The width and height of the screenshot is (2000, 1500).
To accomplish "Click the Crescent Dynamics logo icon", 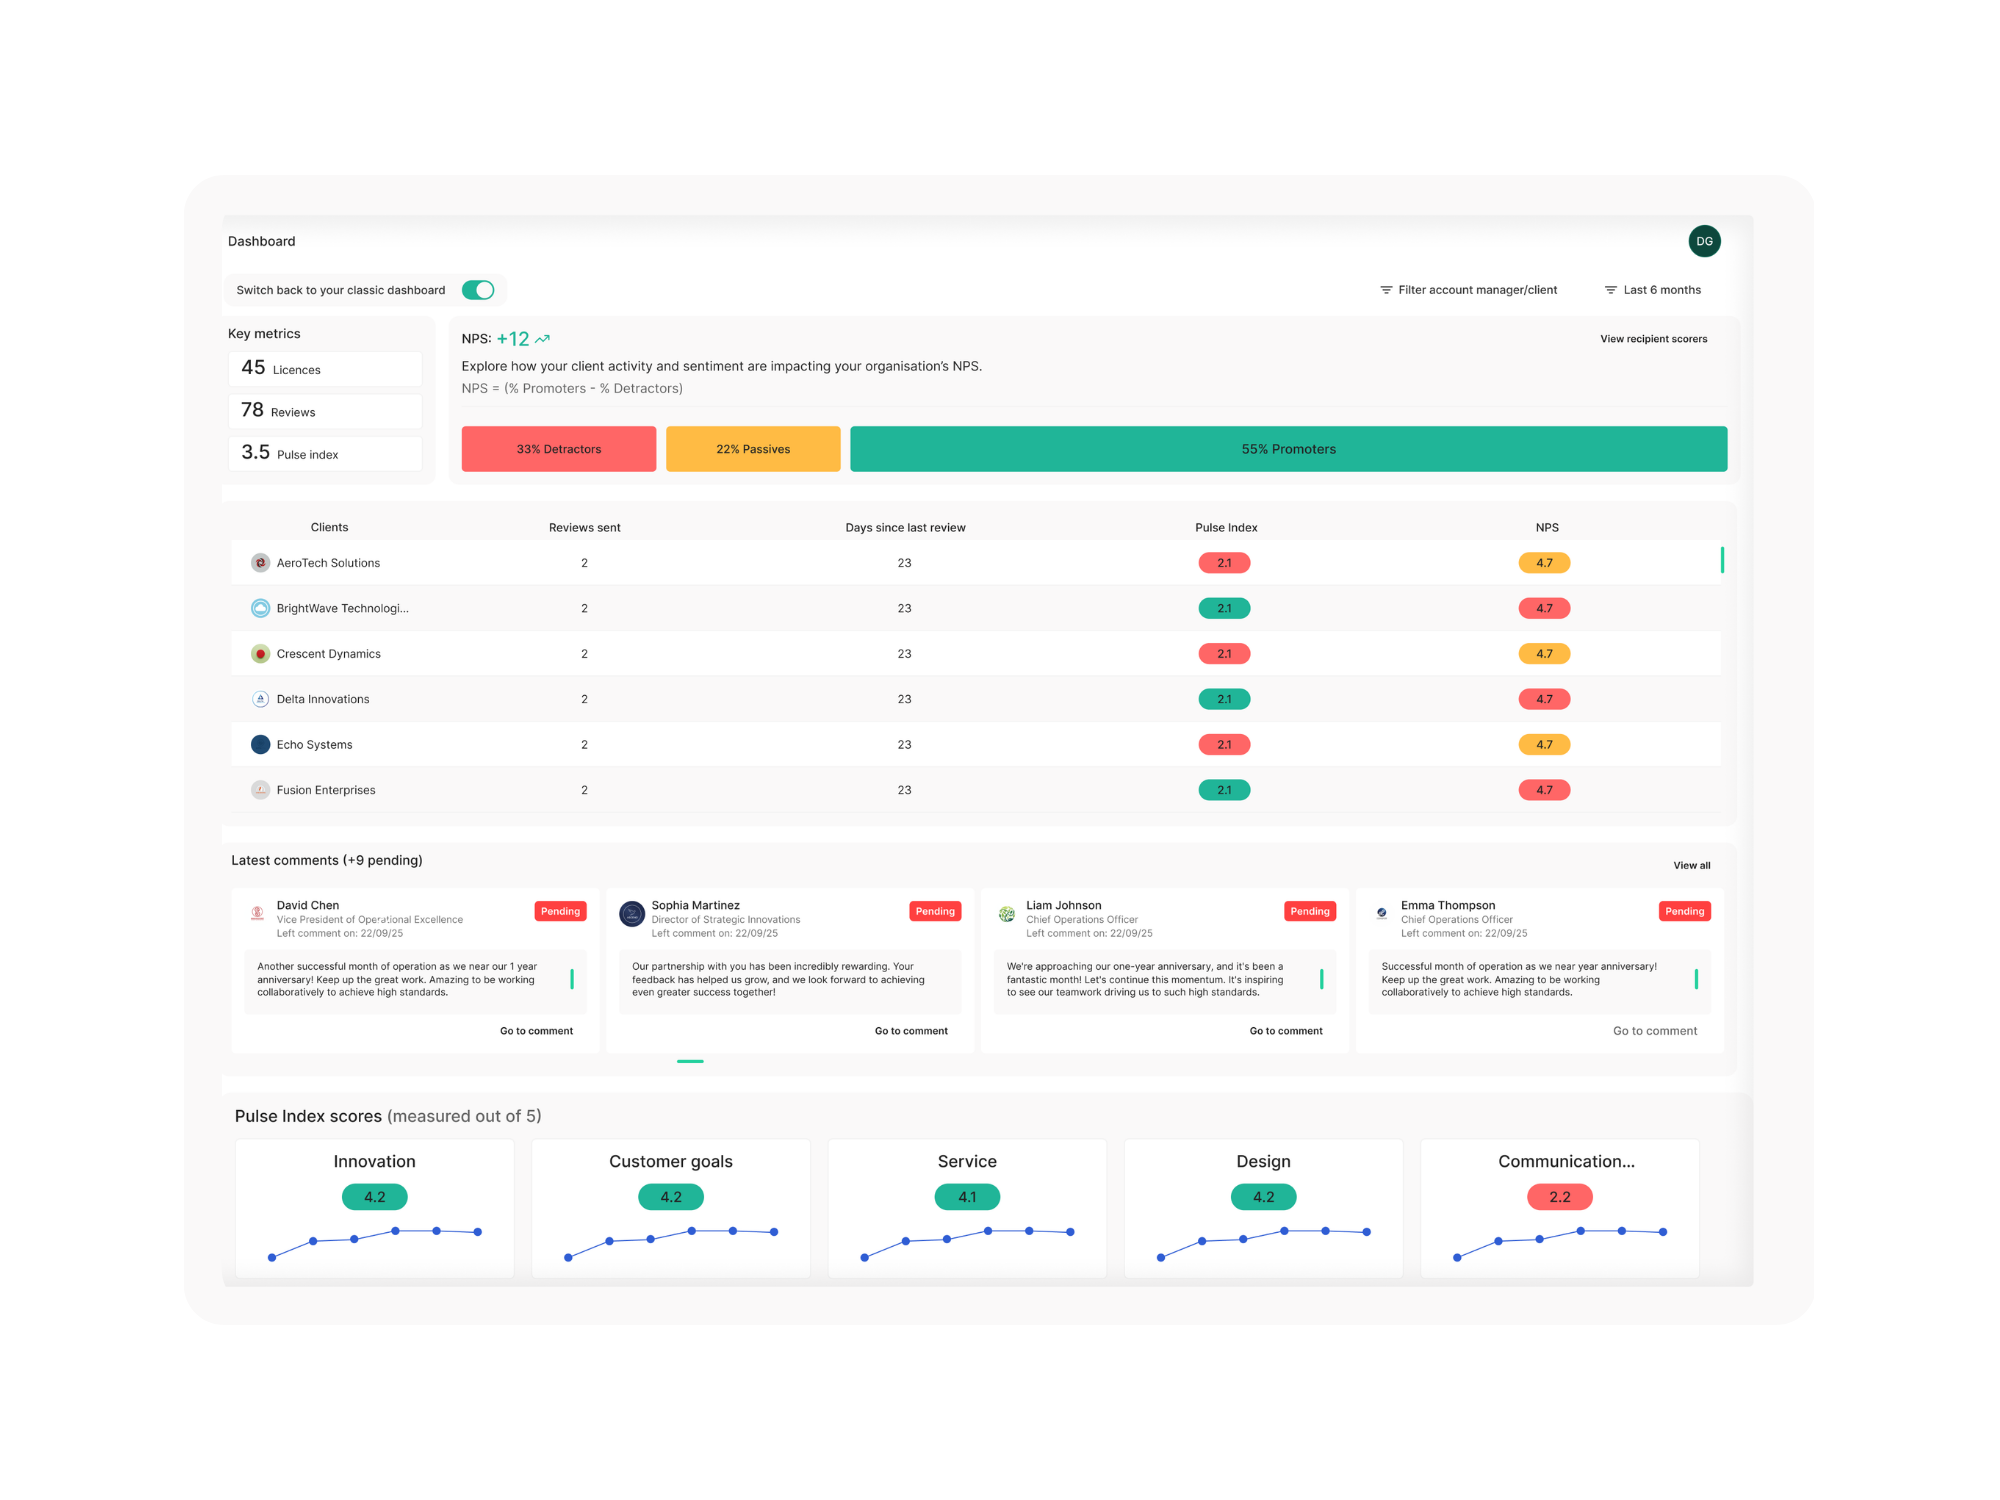I will point(260,654).
